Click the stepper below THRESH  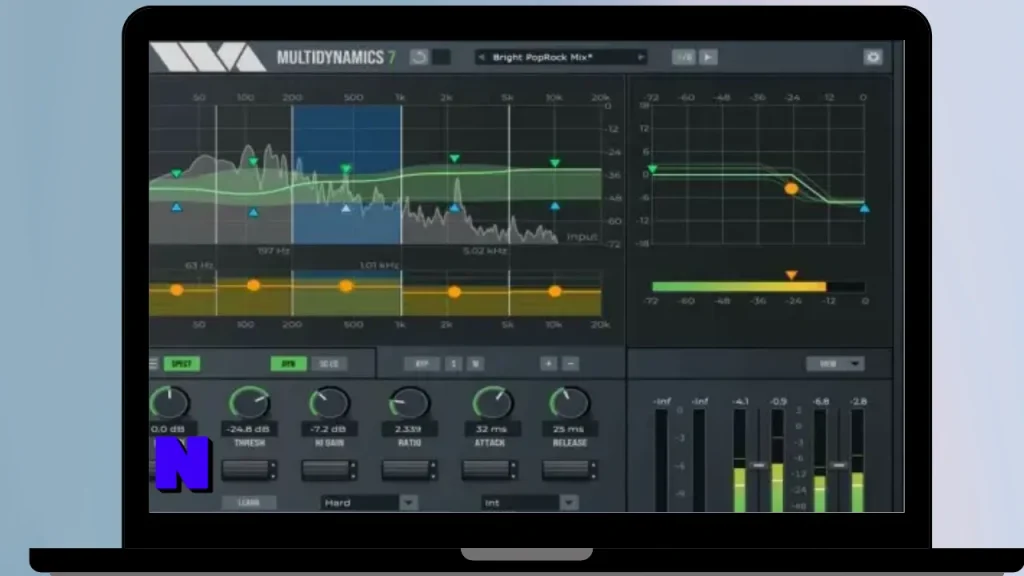249,470
